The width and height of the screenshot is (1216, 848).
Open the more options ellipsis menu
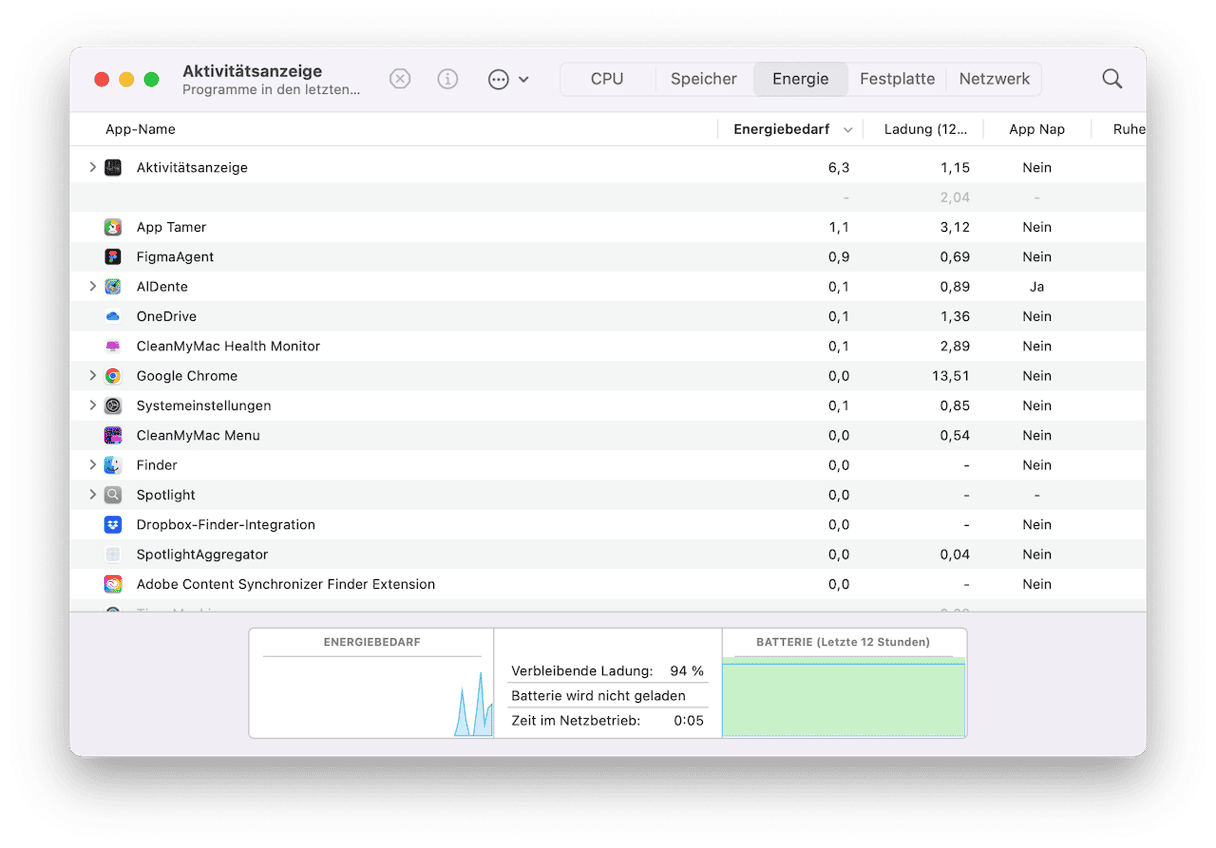pos(508,79)
